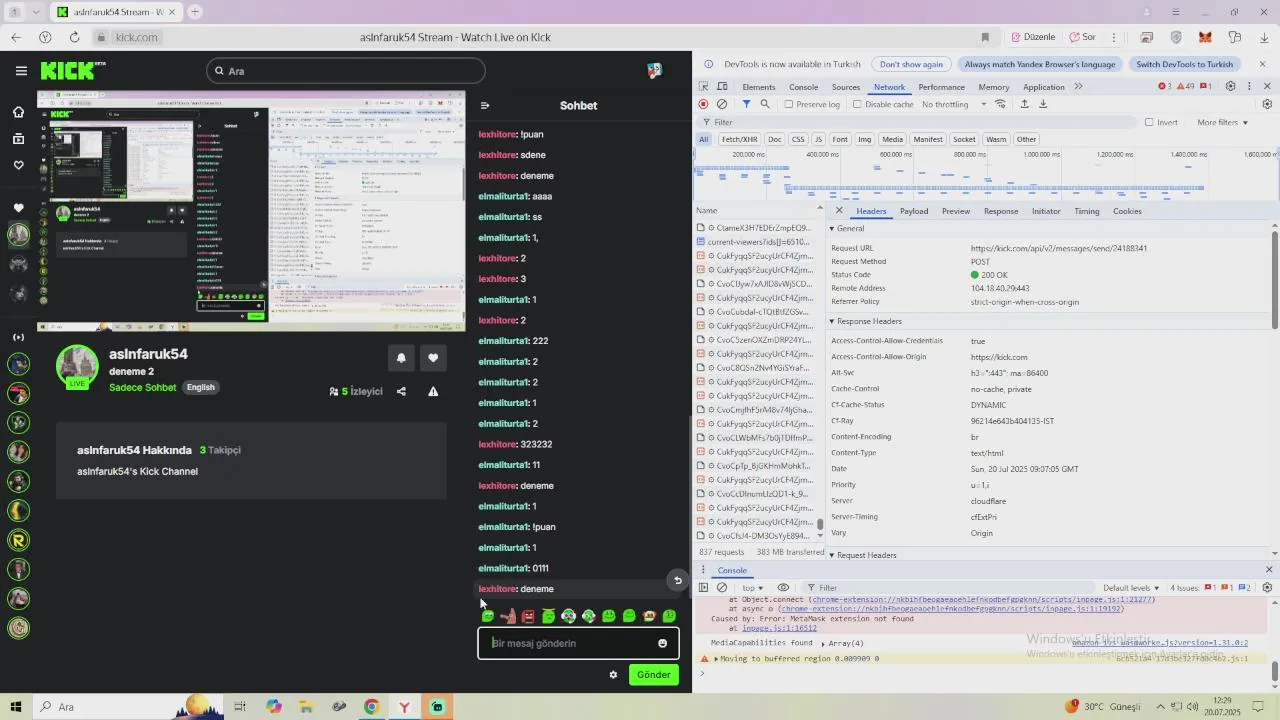Screen dimensions: 1280x720
Task: Report the stream via warning triangle icon
Action: 433,391
